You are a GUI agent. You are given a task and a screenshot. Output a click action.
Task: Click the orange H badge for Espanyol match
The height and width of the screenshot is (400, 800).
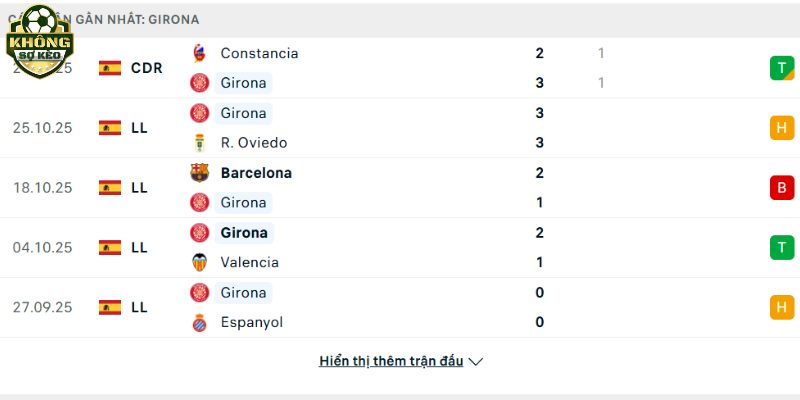tap(781, 308)
